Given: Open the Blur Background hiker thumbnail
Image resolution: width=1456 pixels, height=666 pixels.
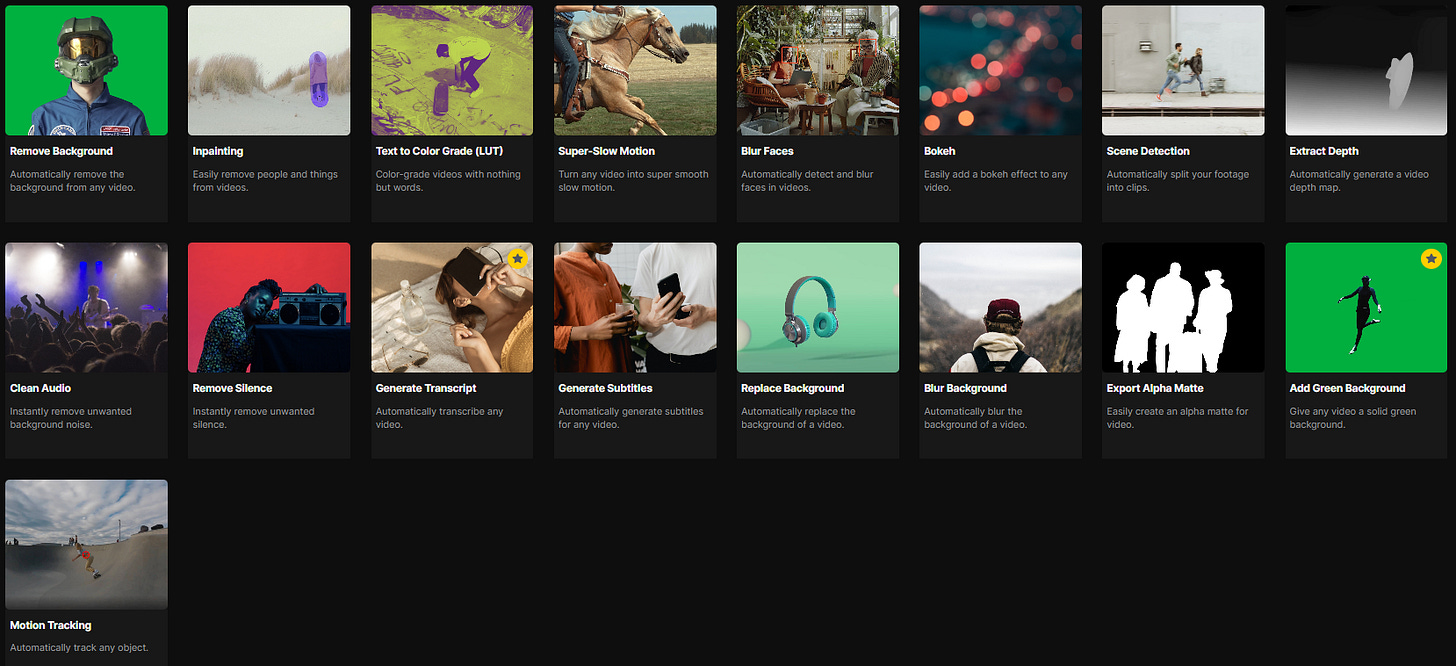Looking at the screenshot, I should point(1001,307).
